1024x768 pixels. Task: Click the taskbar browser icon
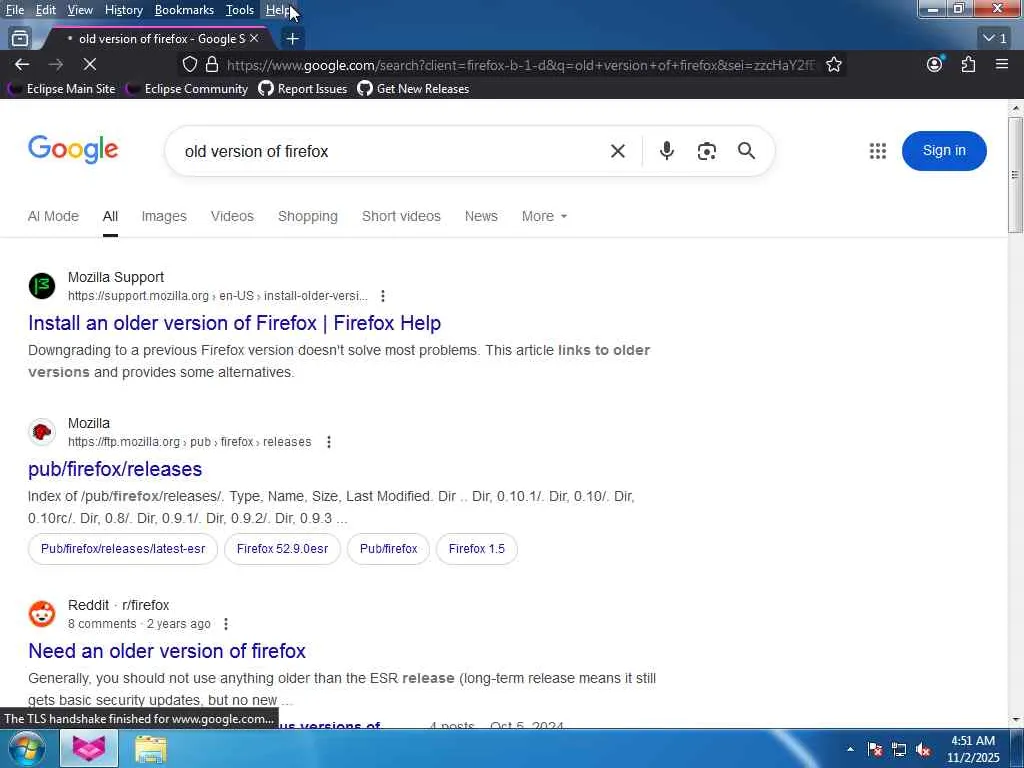click(89, 748)
